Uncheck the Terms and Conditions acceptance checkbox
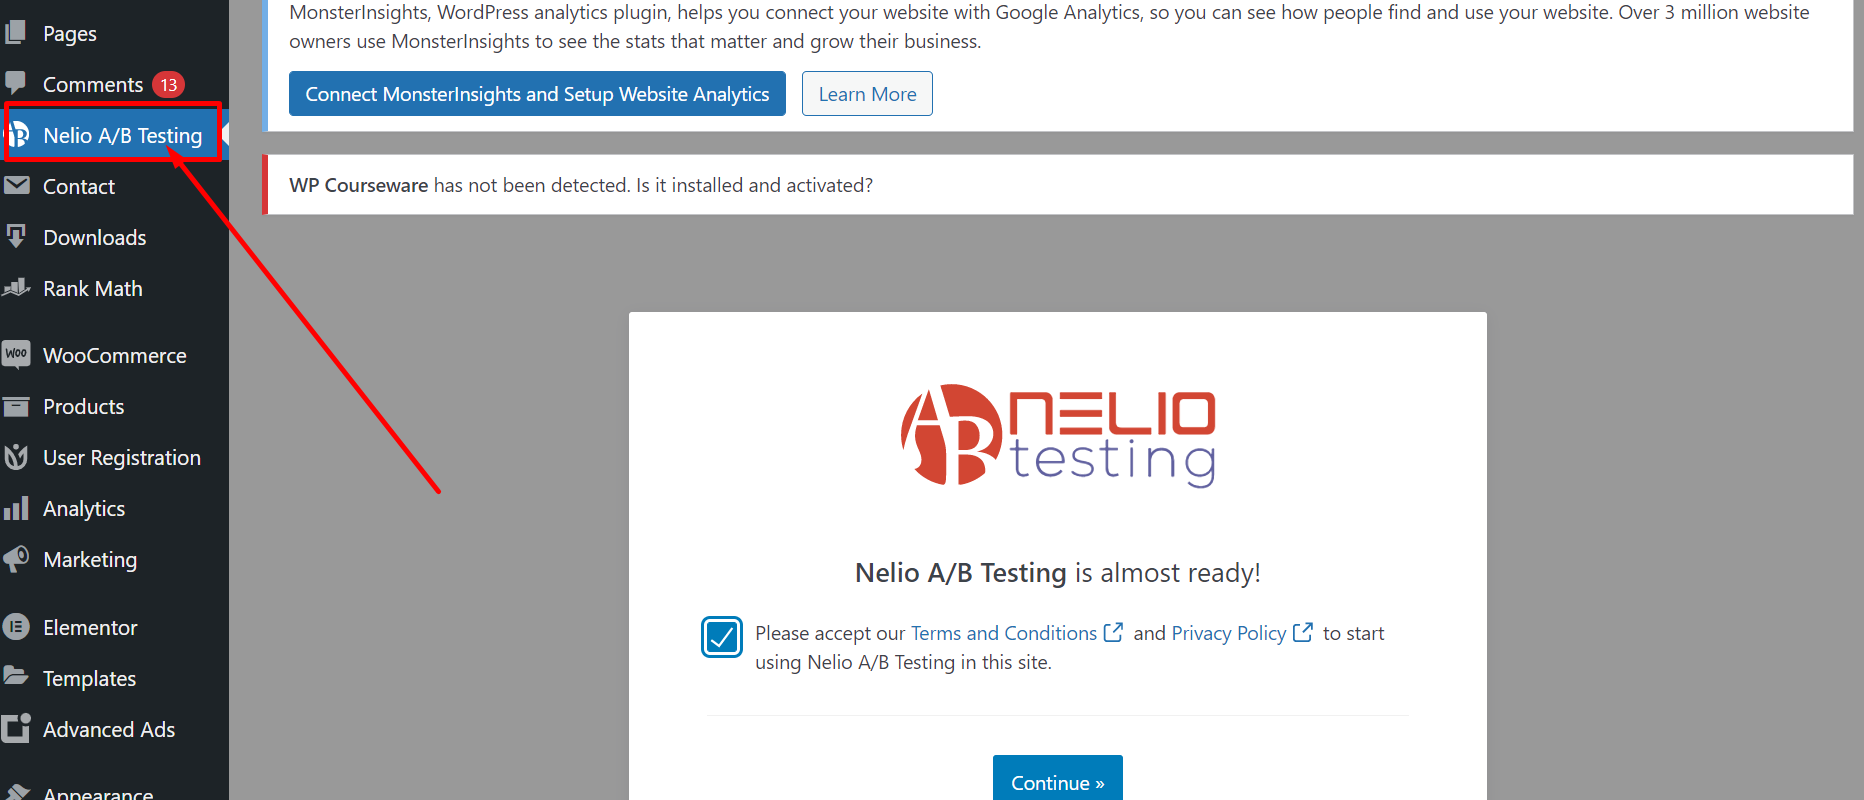 721,637
